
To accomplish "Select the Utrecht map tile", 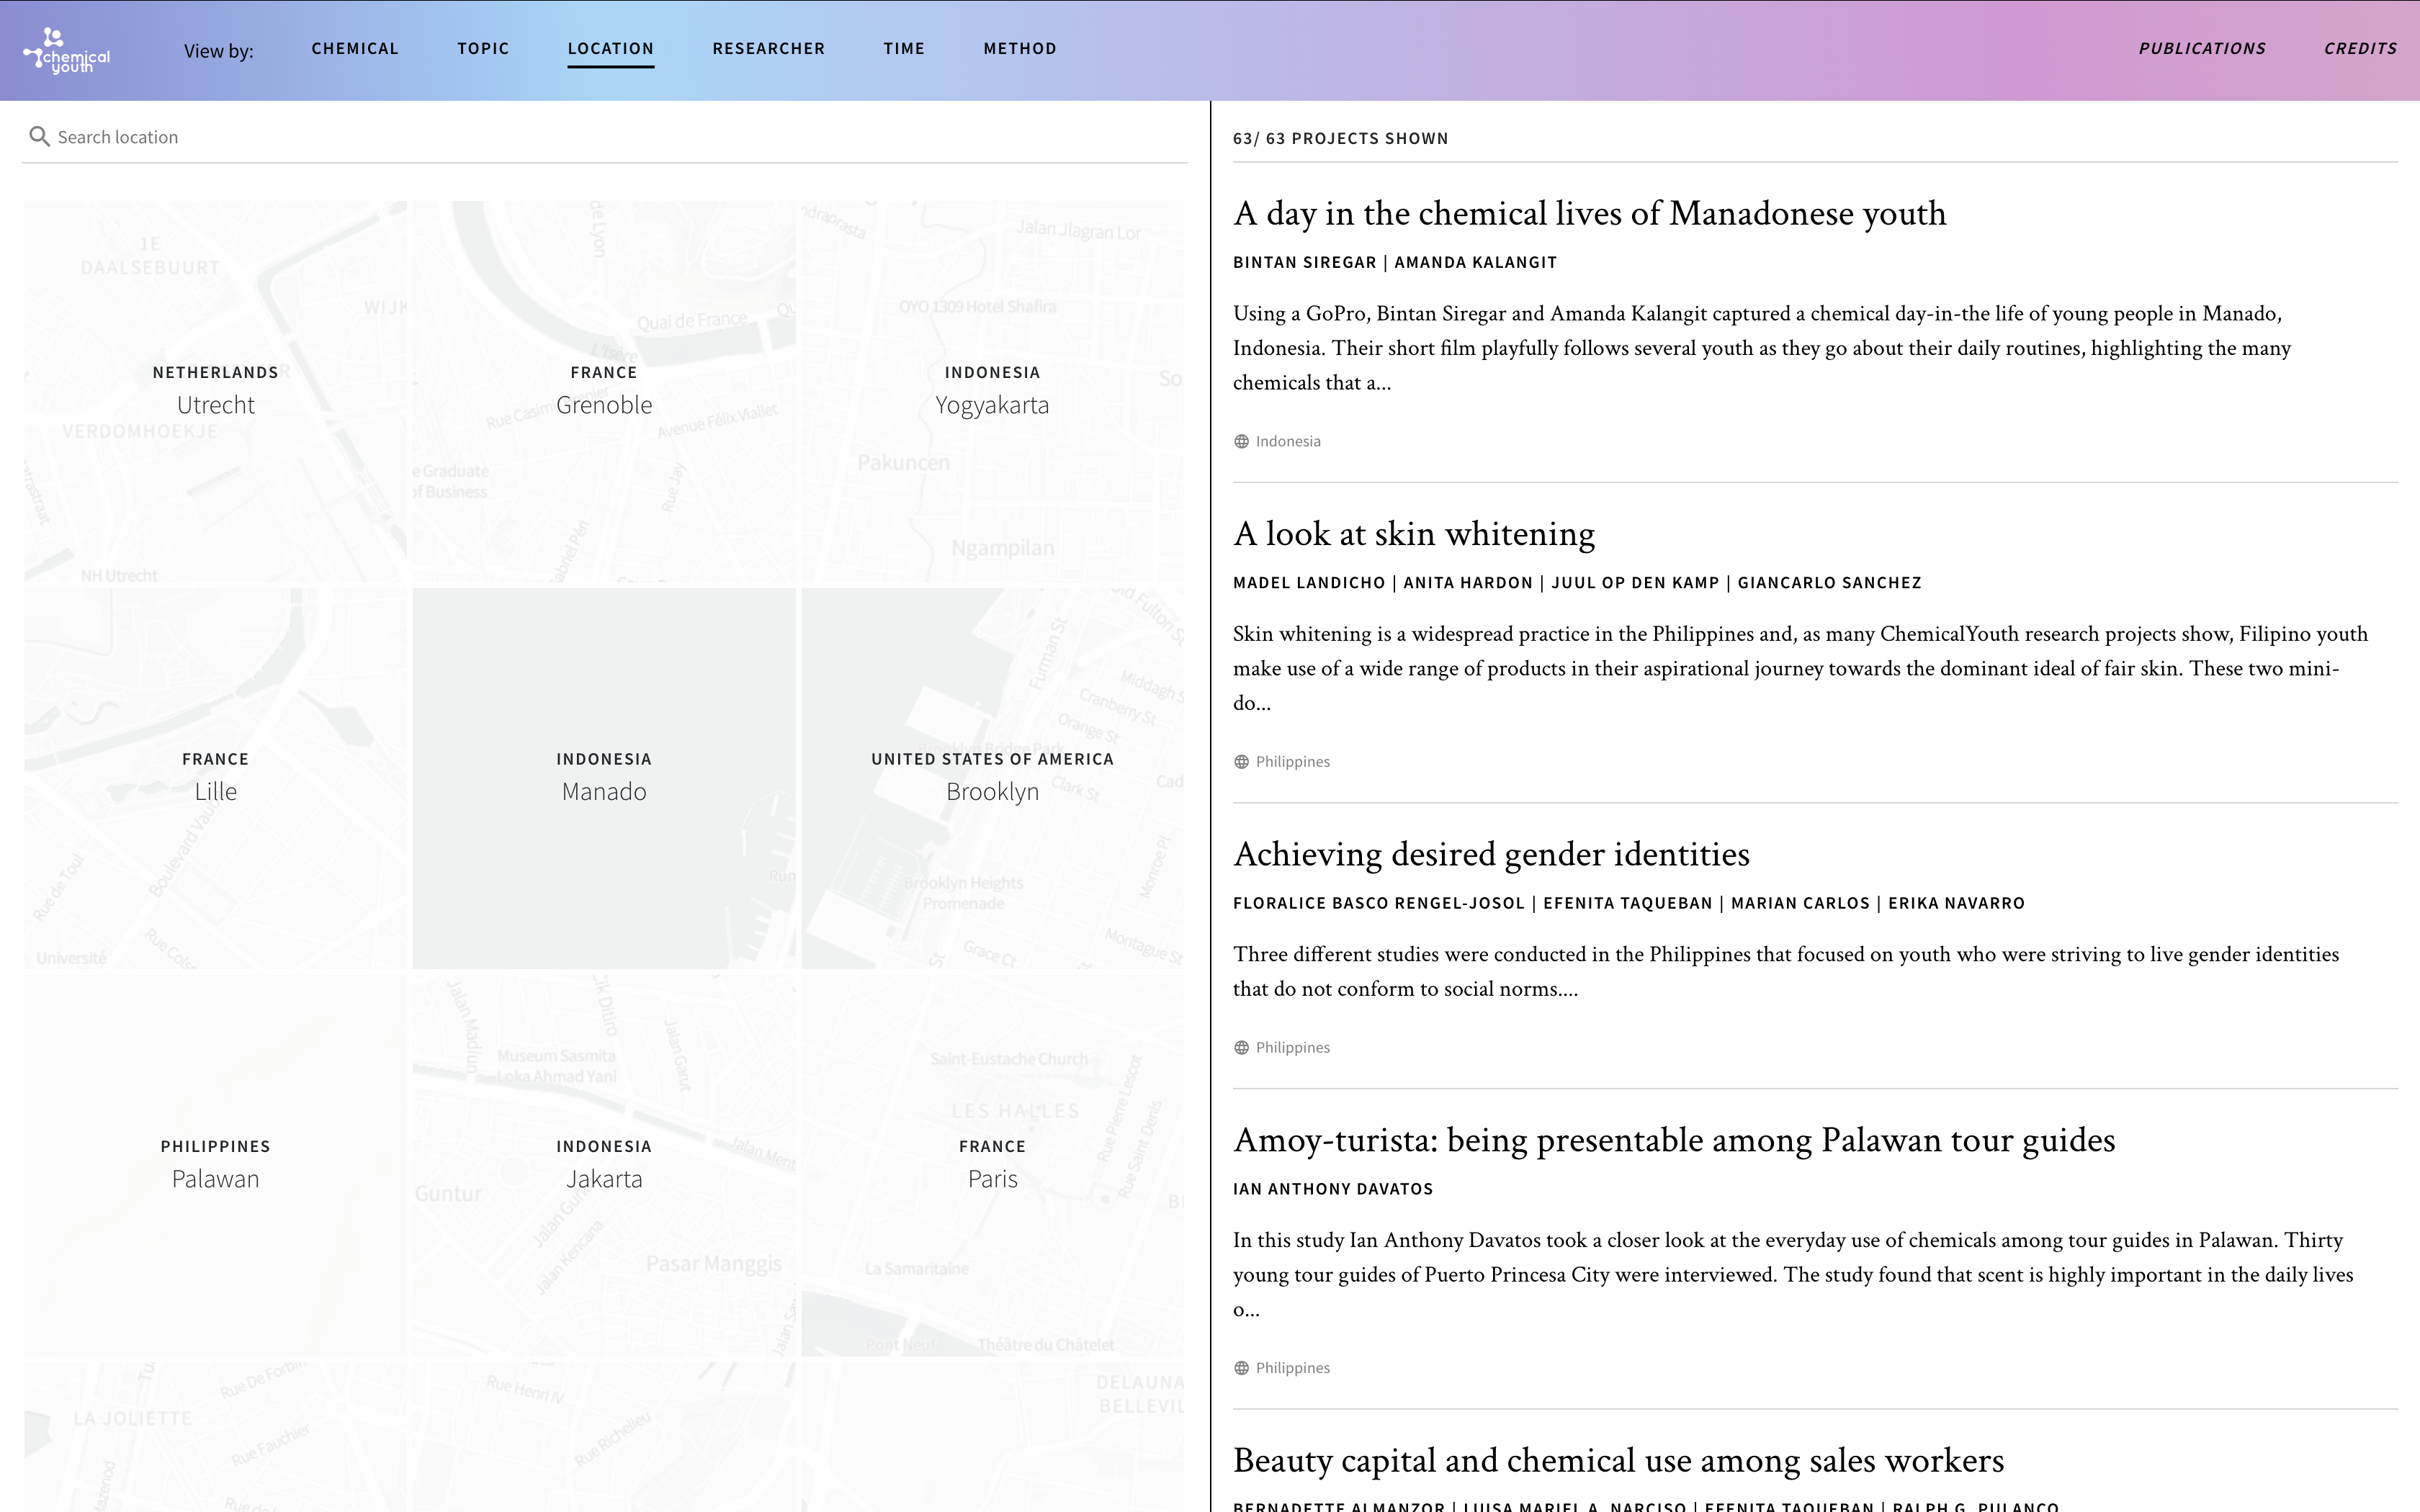I will tap(215, 391).
